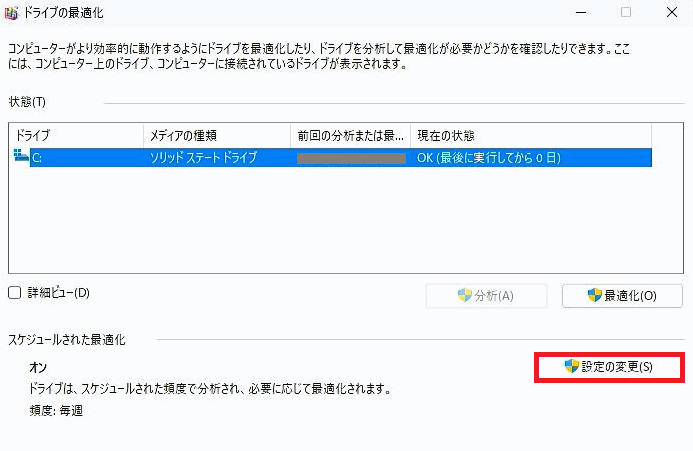Image resolution: width=693 pixels, height=451 pixels.
Task: Click the 現在の状態 column header
Action: (x=531, y=135)
